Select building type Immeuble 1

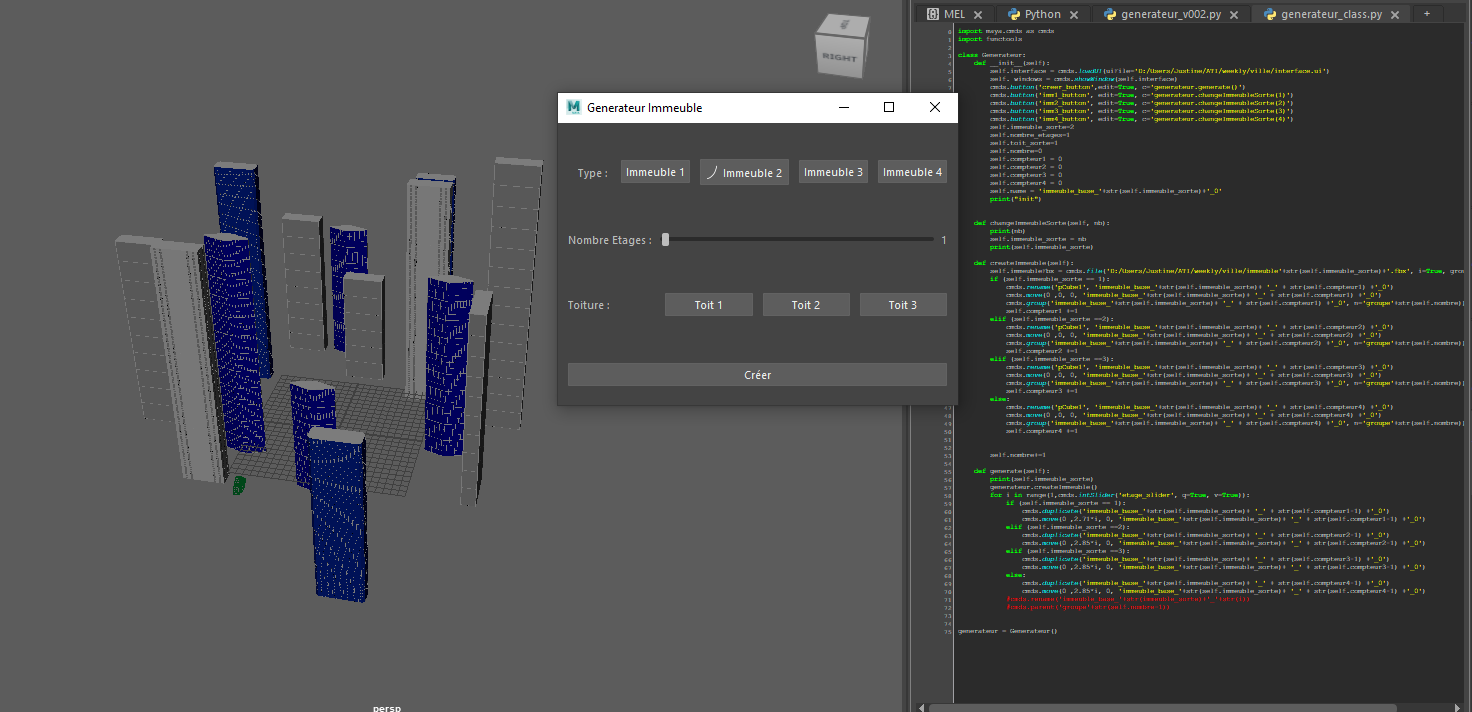655,172
